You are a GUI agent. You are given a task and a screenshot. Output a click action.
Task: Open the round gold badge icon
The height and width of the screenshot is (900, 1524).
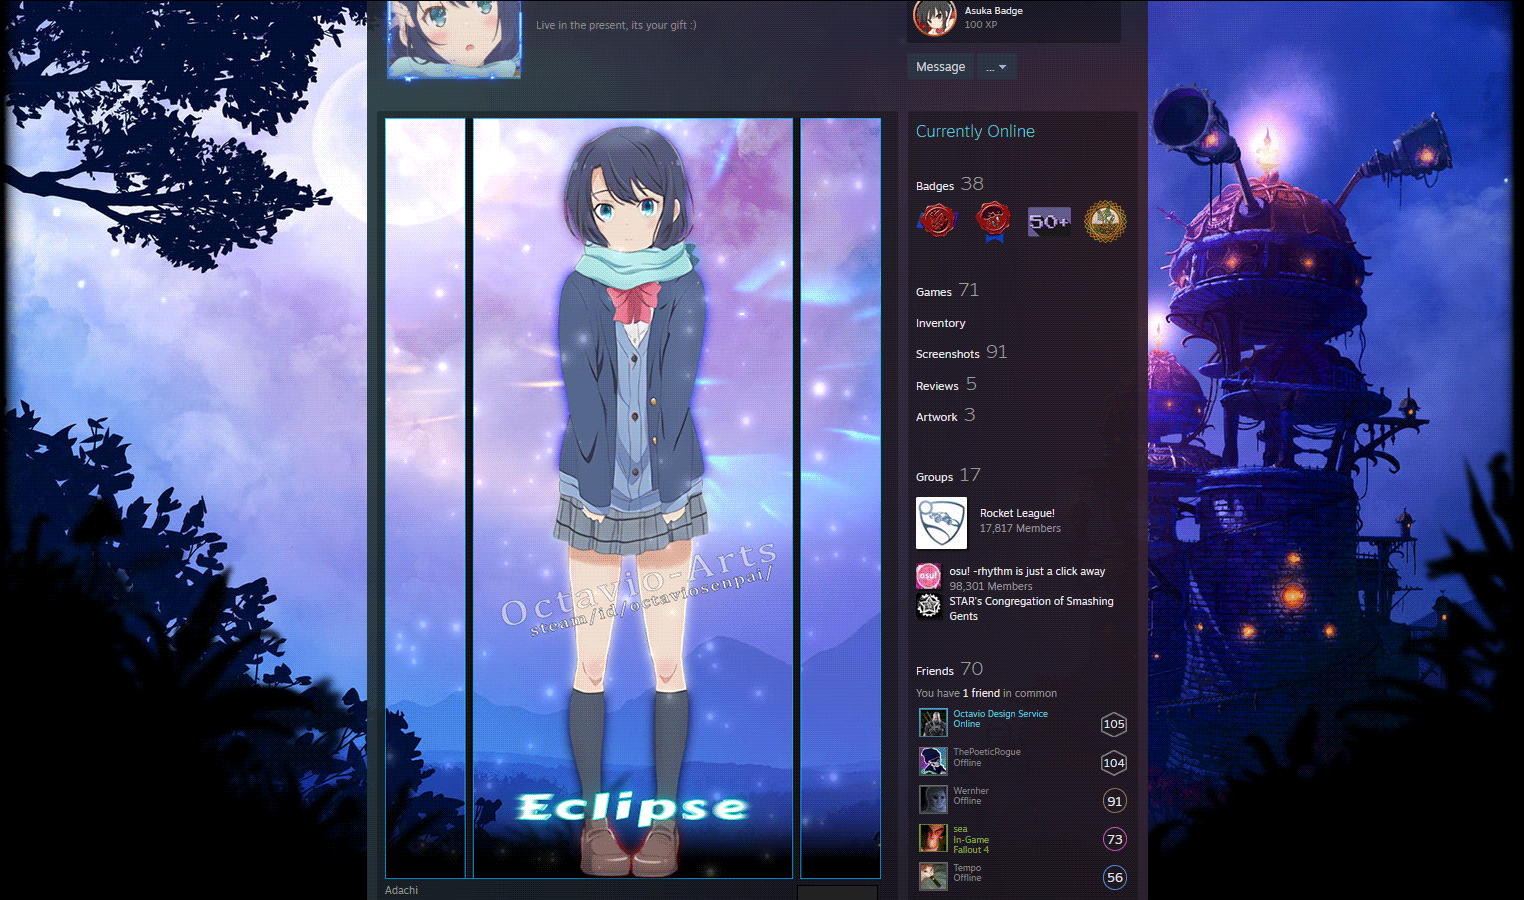point(1105,221)
